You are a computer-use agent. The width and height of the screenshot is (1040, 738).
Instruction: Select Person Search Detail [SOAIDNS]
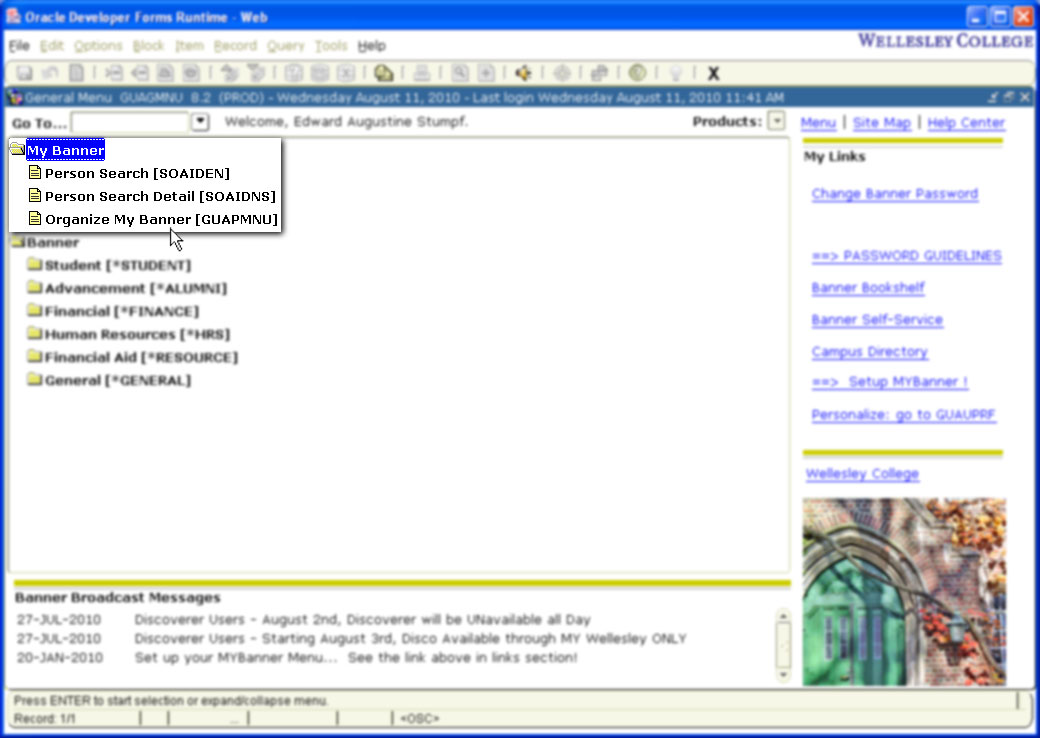coord(160,196)
